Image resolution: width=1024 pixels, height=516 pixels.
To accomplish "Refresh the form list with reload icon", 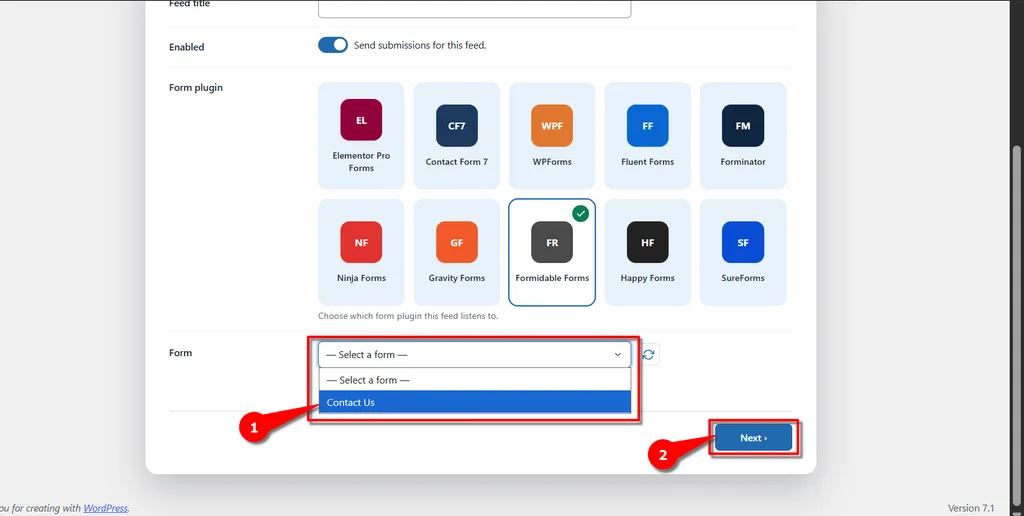I will click(648, 355).
